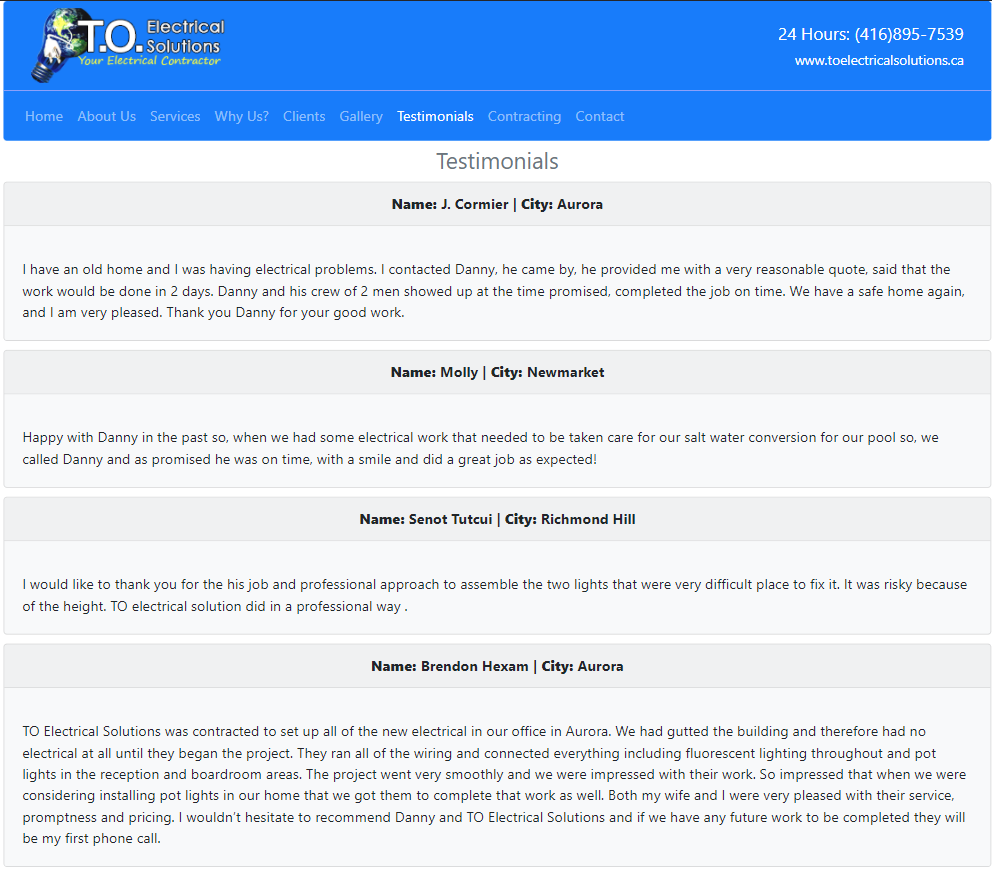Open the www.toelectricalsolutions.ca website link
992x872 pixels.
coord(879,61)
